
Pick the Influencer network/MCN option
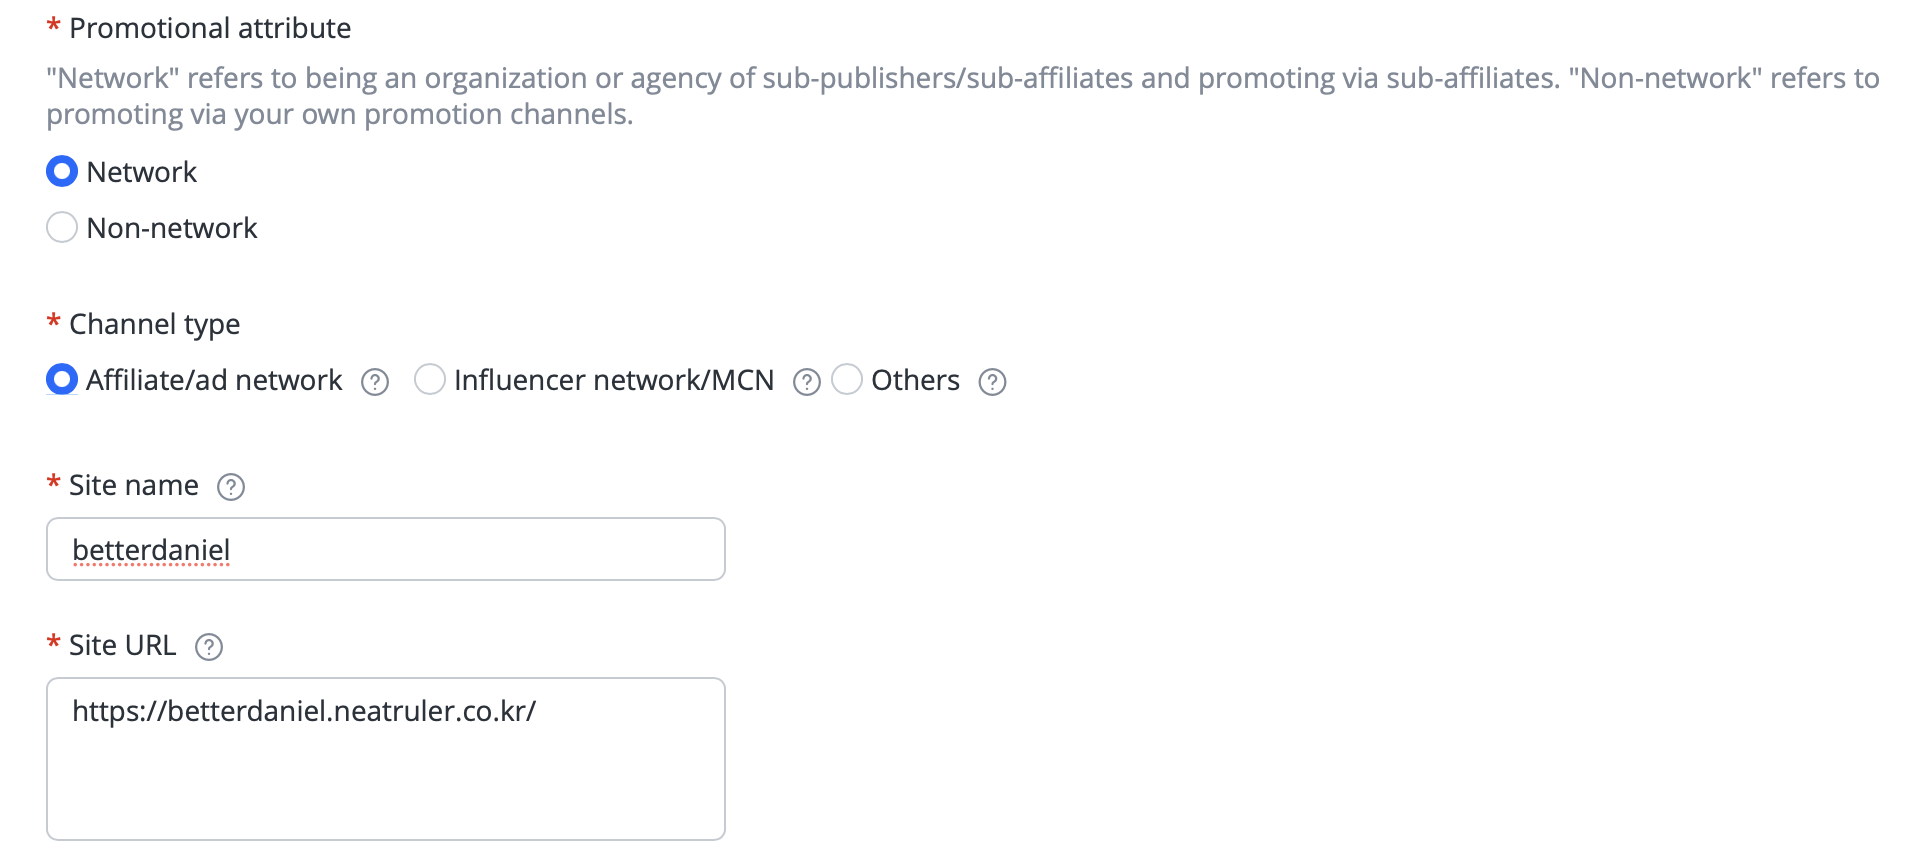(x=430, y=380)
